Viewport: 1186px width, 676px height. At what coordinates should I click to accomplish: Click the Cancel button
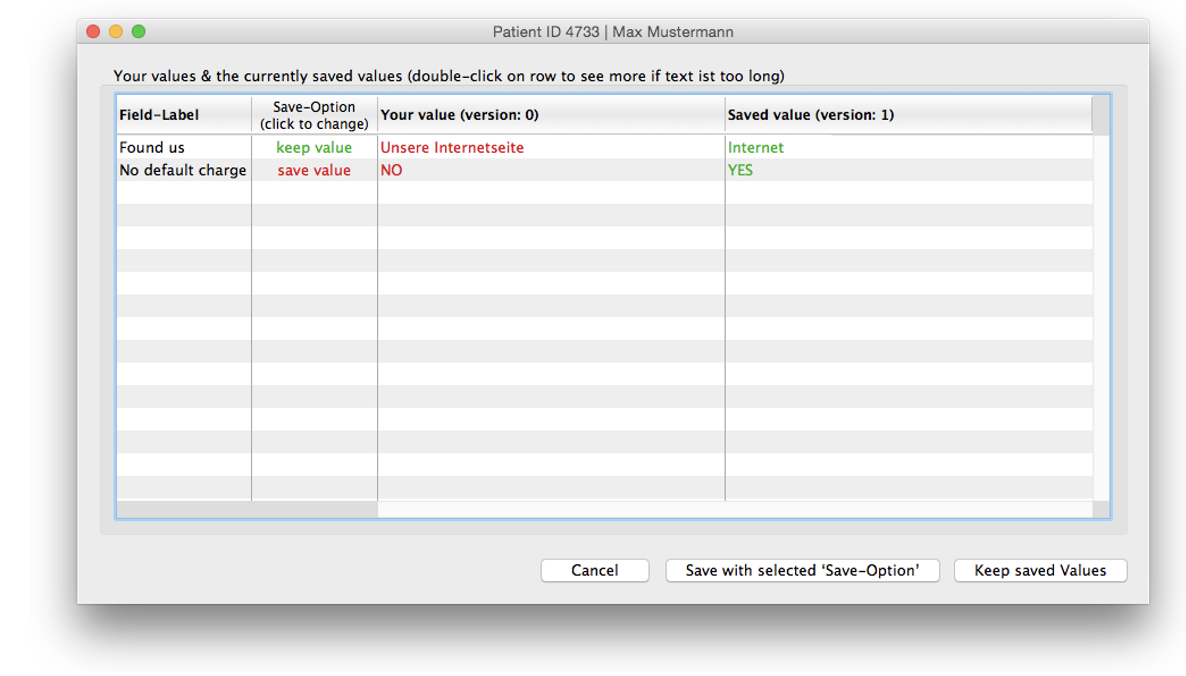[x=594, y=570]
